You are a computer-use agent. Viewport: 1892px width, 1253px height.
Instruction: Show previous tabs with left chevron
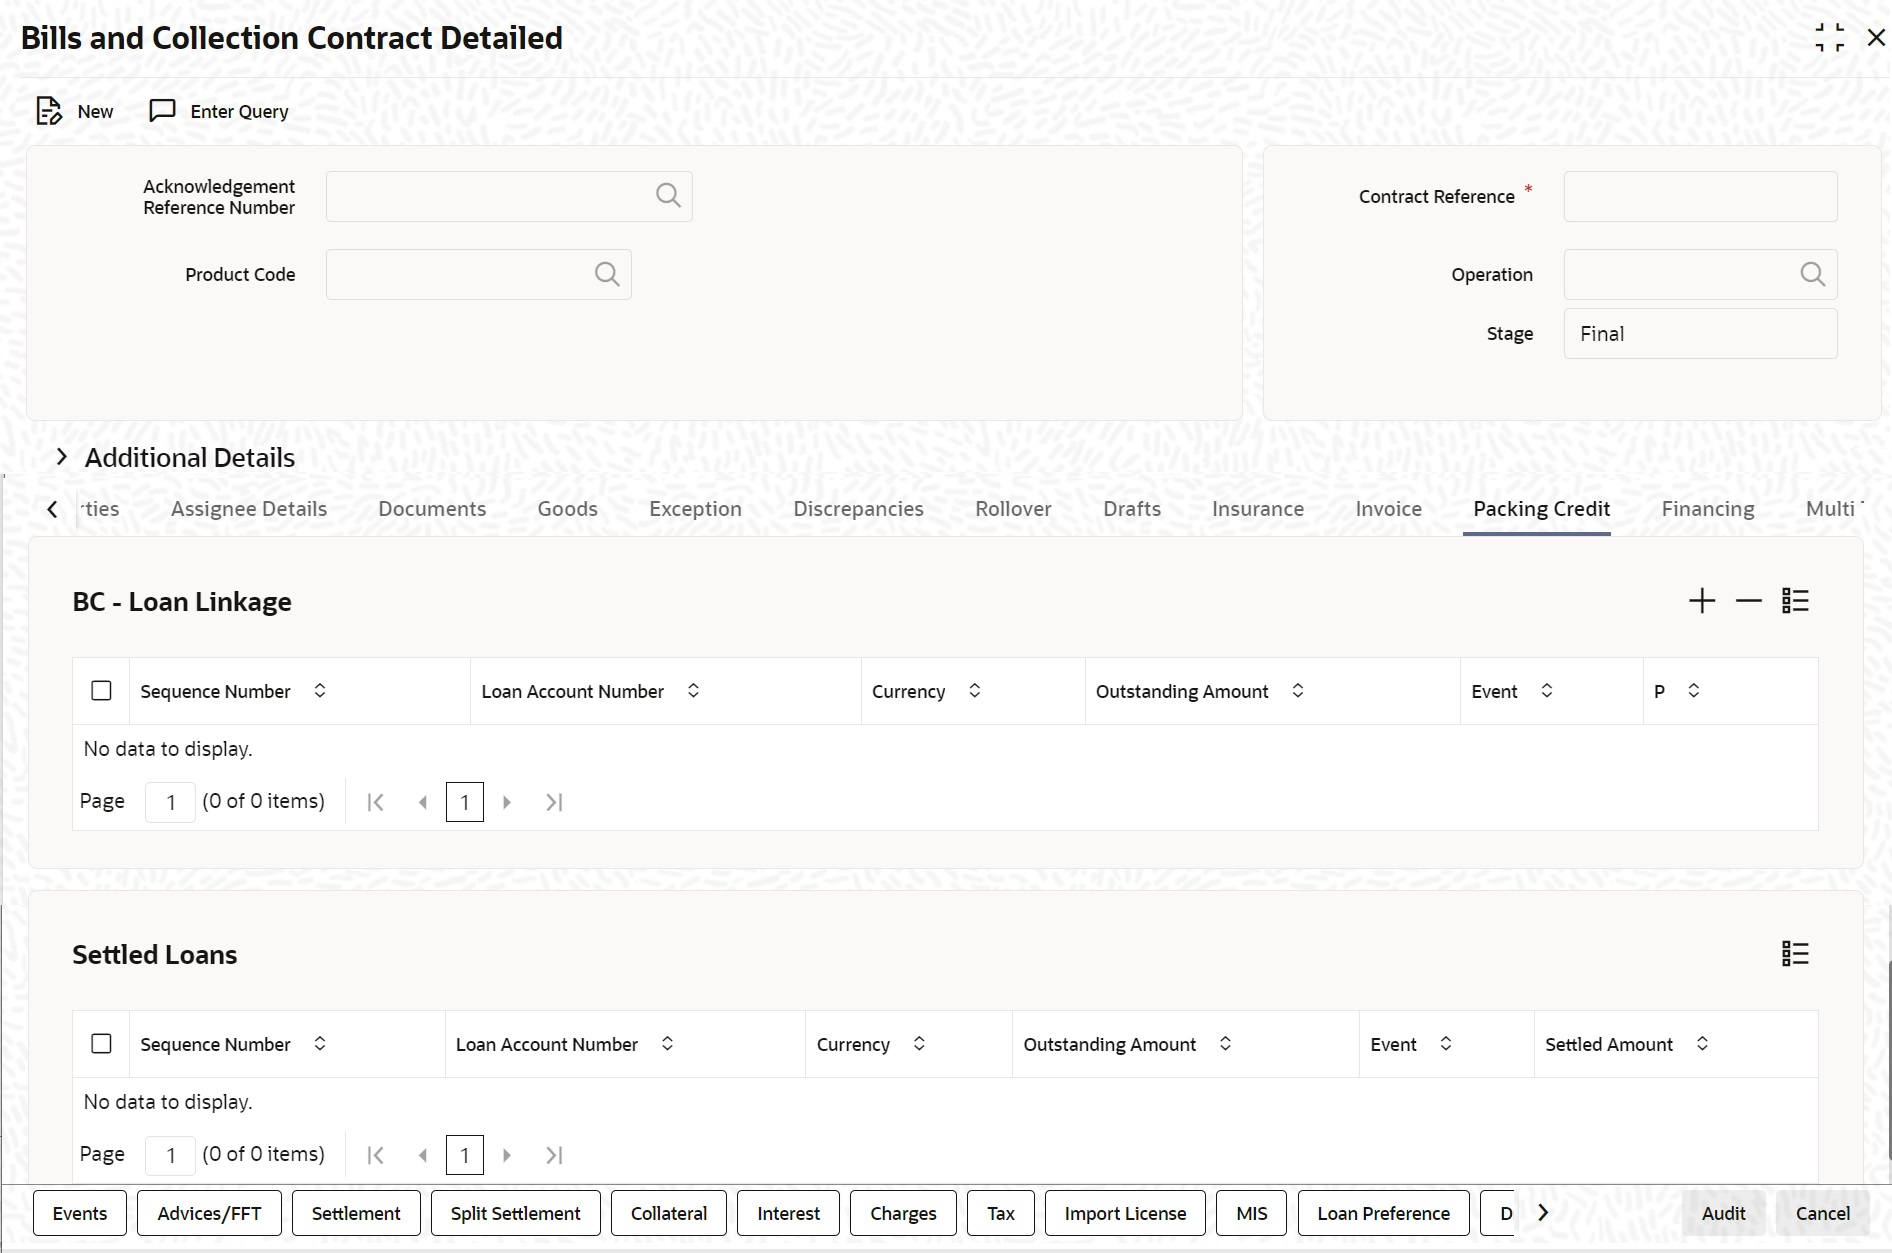tap(52, 509)
